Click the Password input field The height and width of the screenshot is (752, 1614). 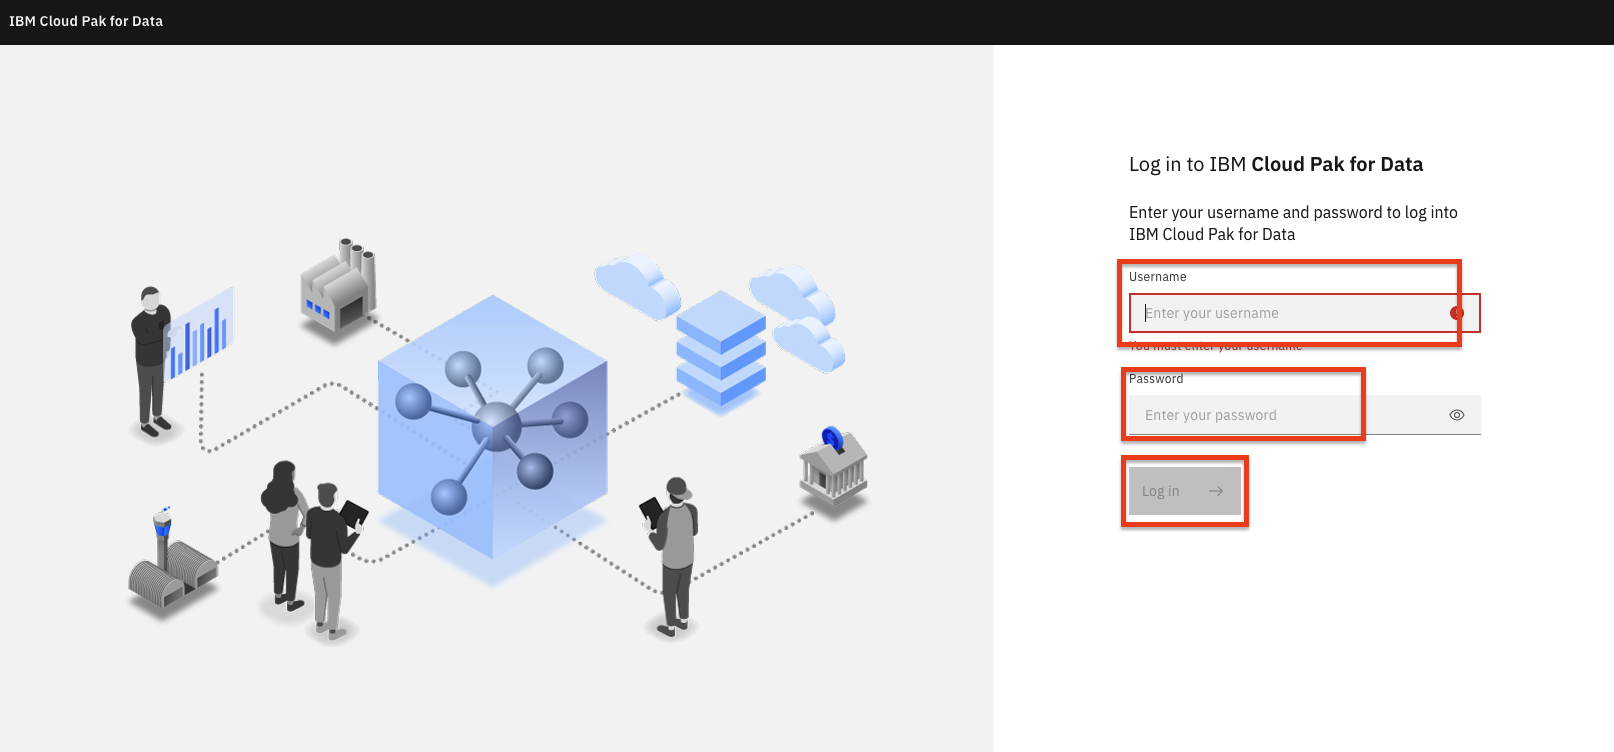(x=1304, y=415)
